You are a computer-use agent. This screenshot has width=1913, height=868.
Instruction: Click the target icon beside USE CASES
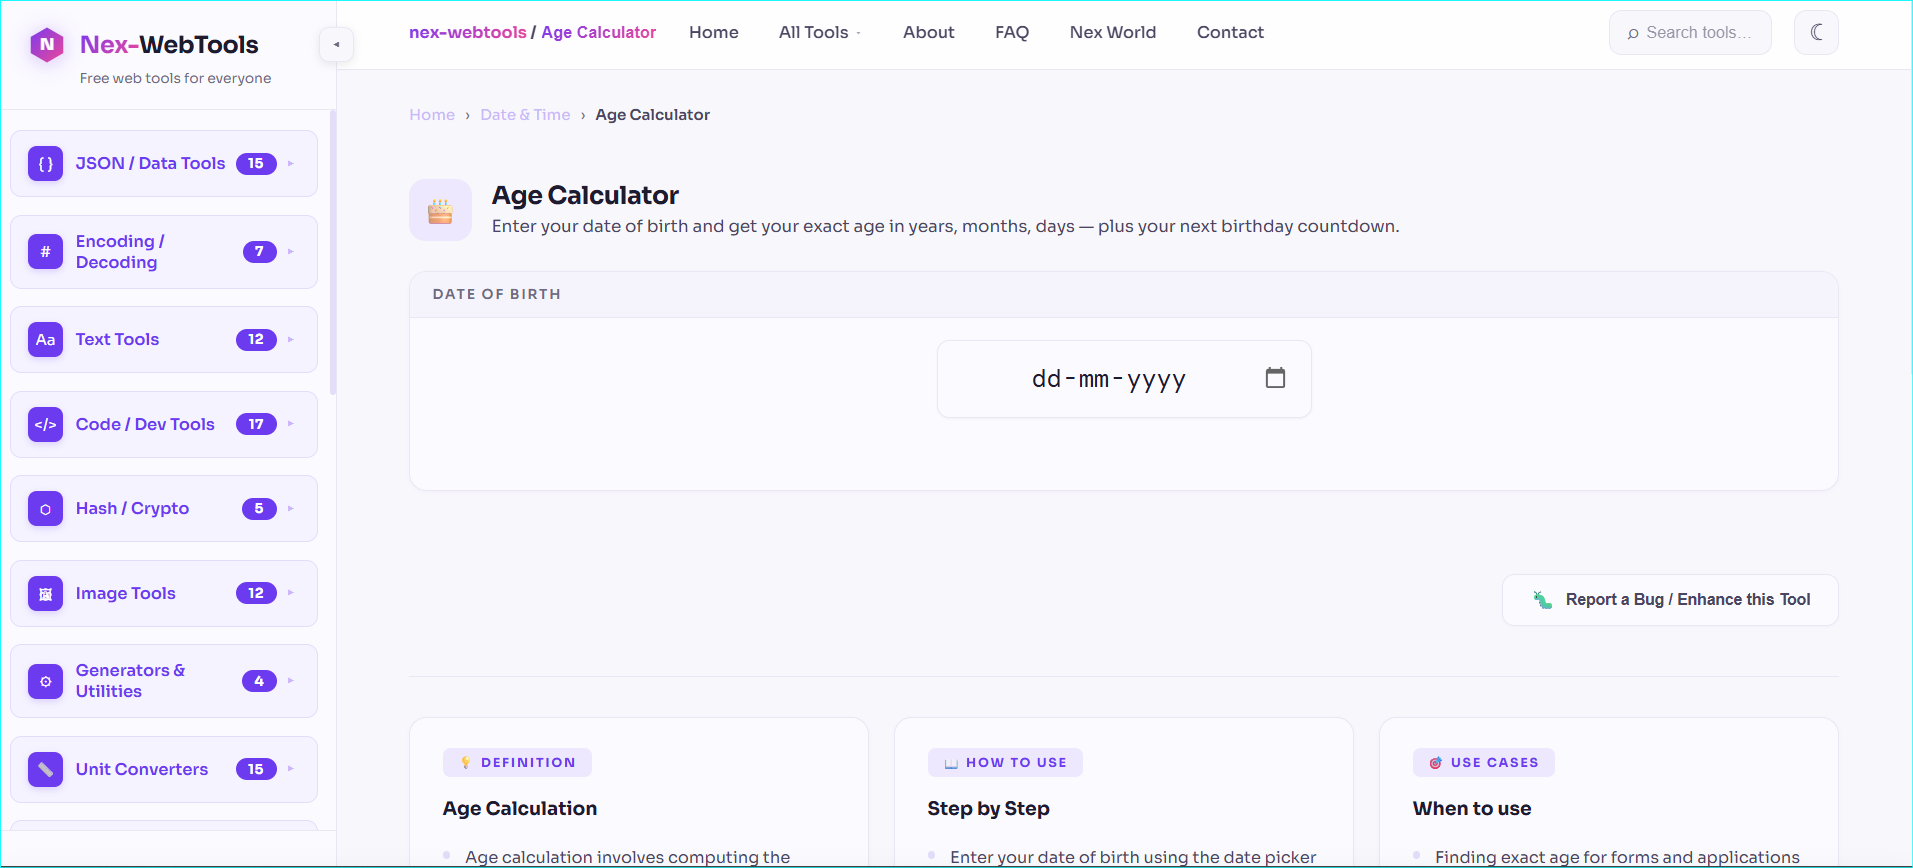pyautogui.click(x=1436, y=763)
